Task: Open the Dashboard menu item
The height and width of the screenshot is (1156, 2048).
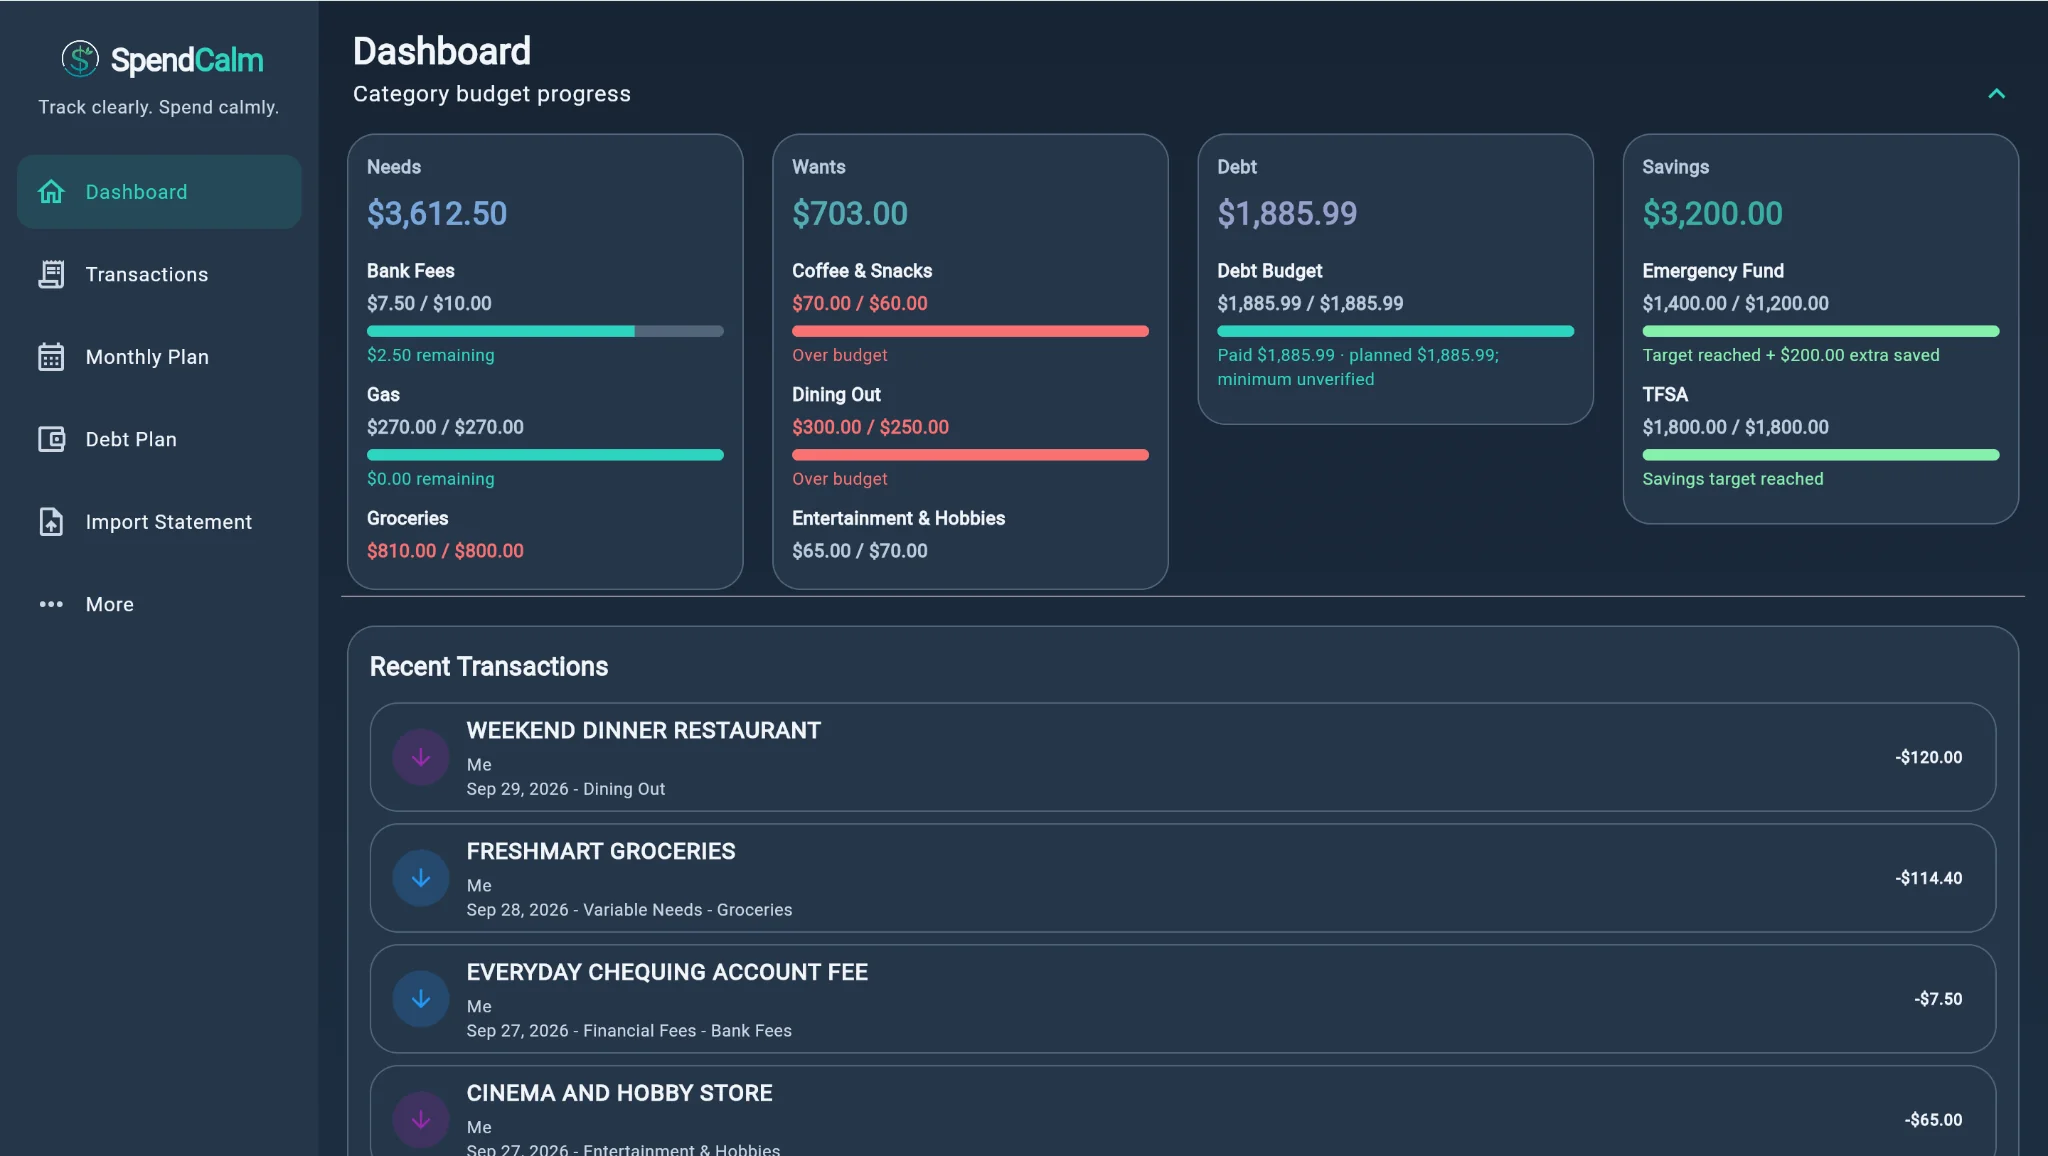Action: (x=159, y=191)
